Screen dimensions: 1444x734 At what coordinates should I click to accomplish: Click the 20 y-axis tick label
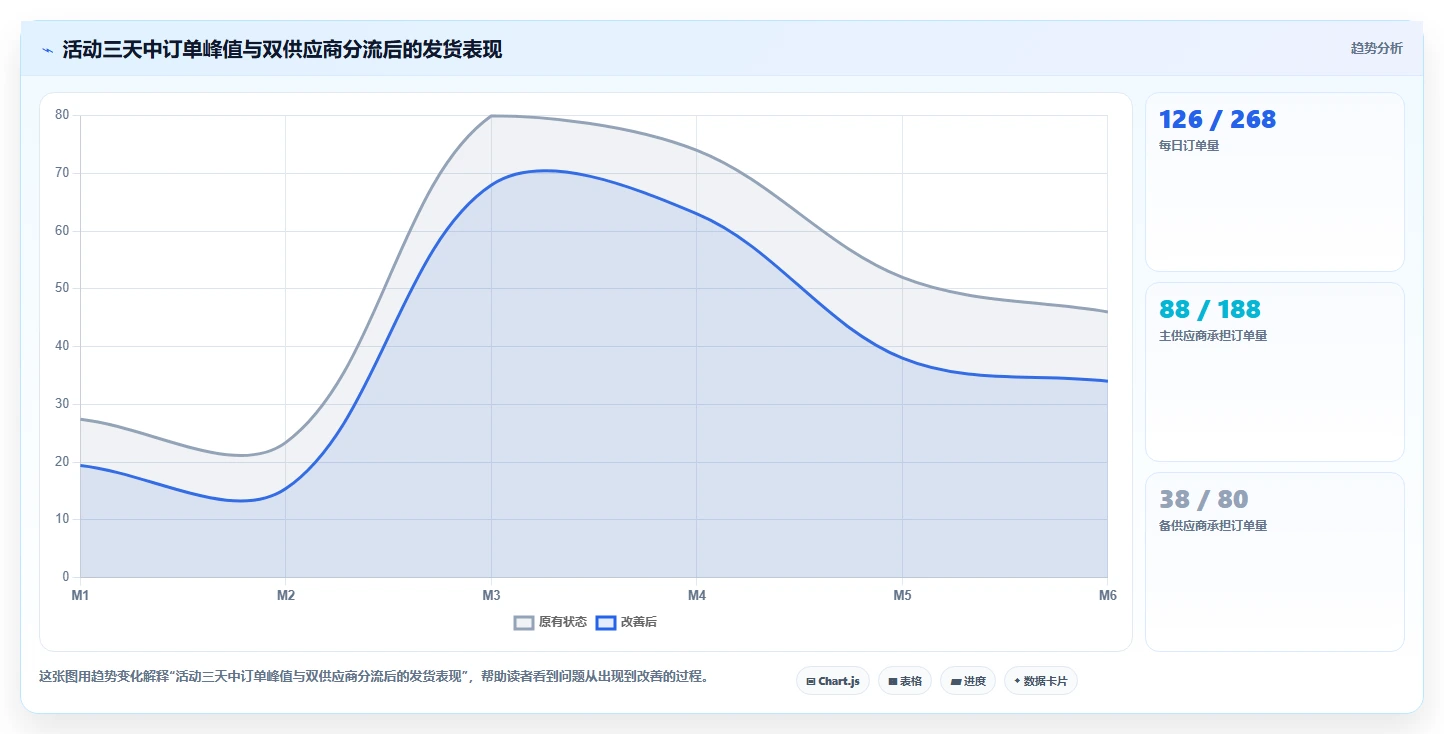click(x=62, y=462)
